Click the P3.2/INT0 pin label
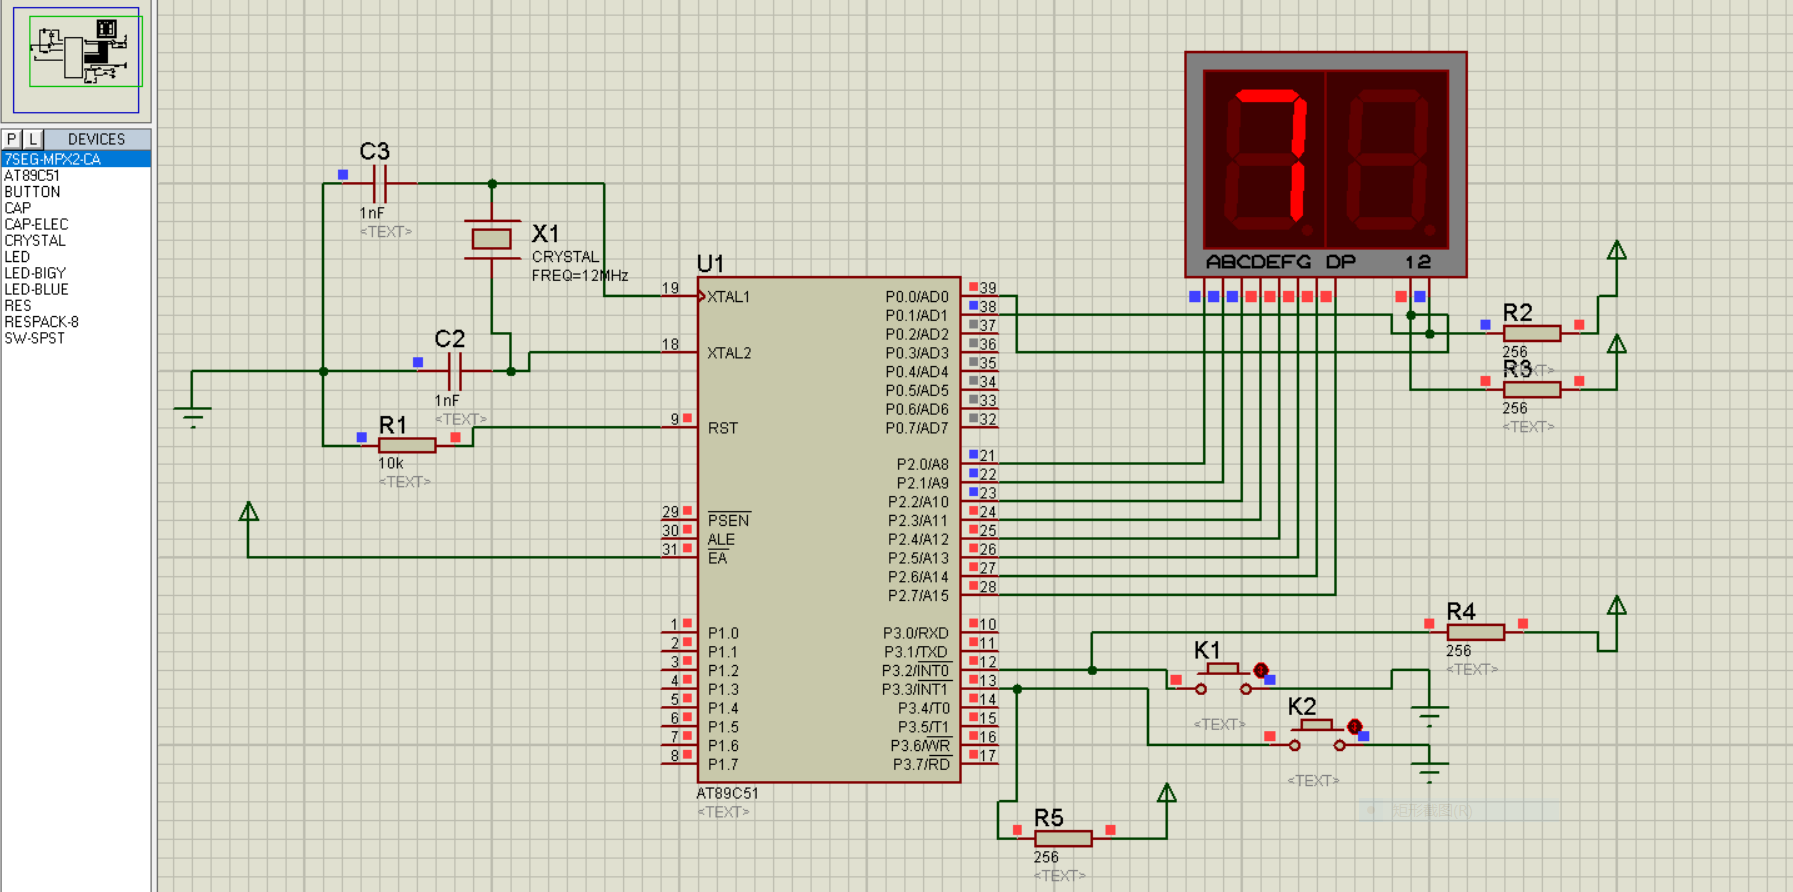This screenshot has width=1793, height=892. 915,671
